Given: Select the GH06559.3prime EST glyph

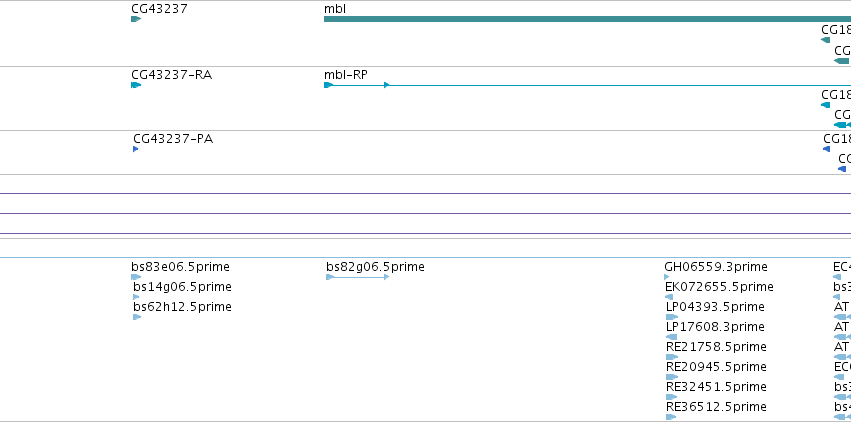Looking at the screenshot, I should pos(667,277).
